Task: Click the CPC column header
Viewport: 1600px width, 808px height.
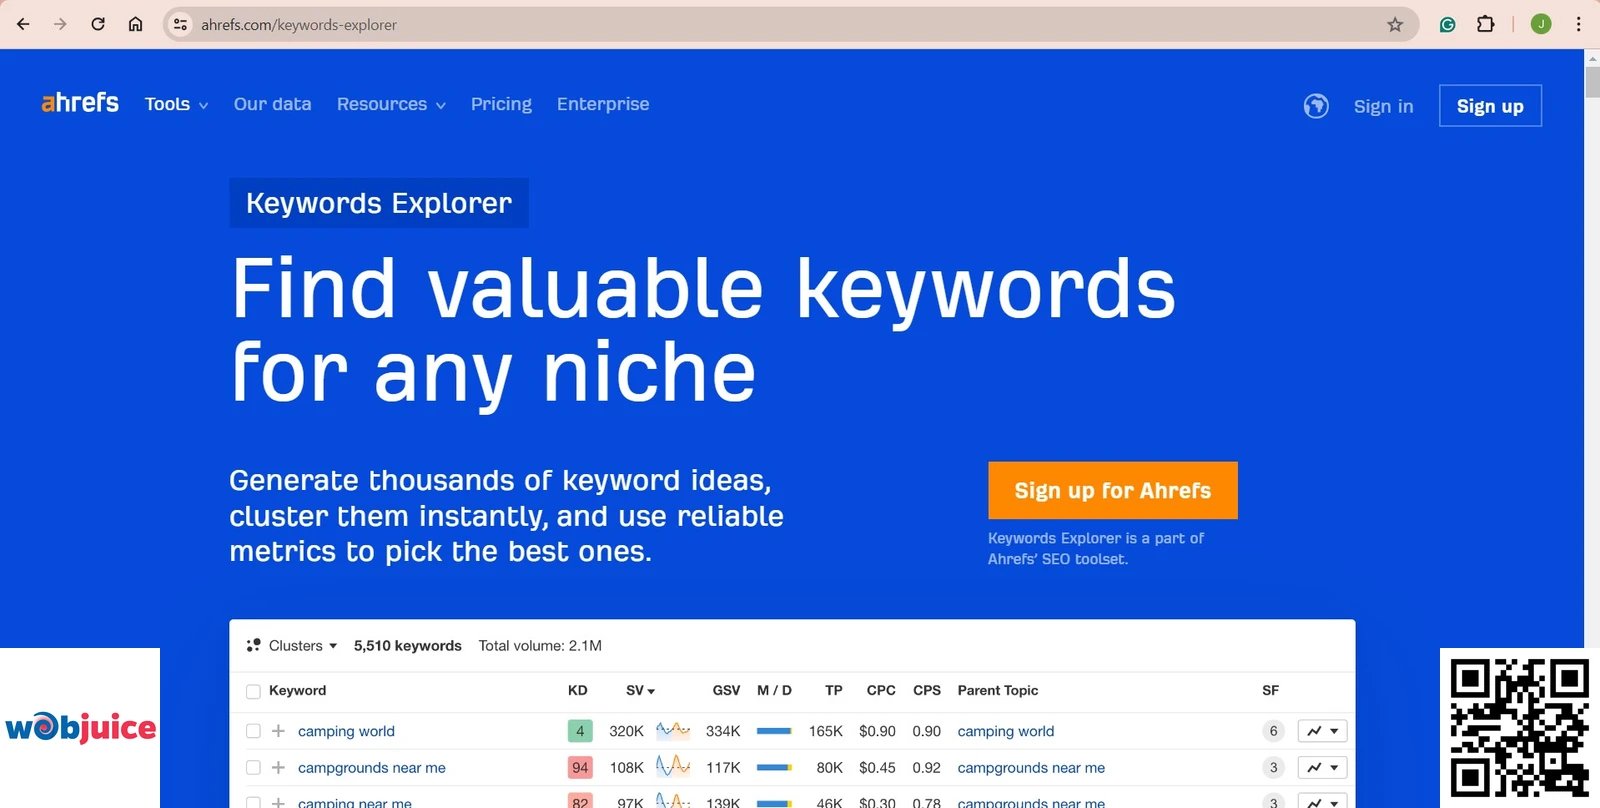Action: (881, 690)
